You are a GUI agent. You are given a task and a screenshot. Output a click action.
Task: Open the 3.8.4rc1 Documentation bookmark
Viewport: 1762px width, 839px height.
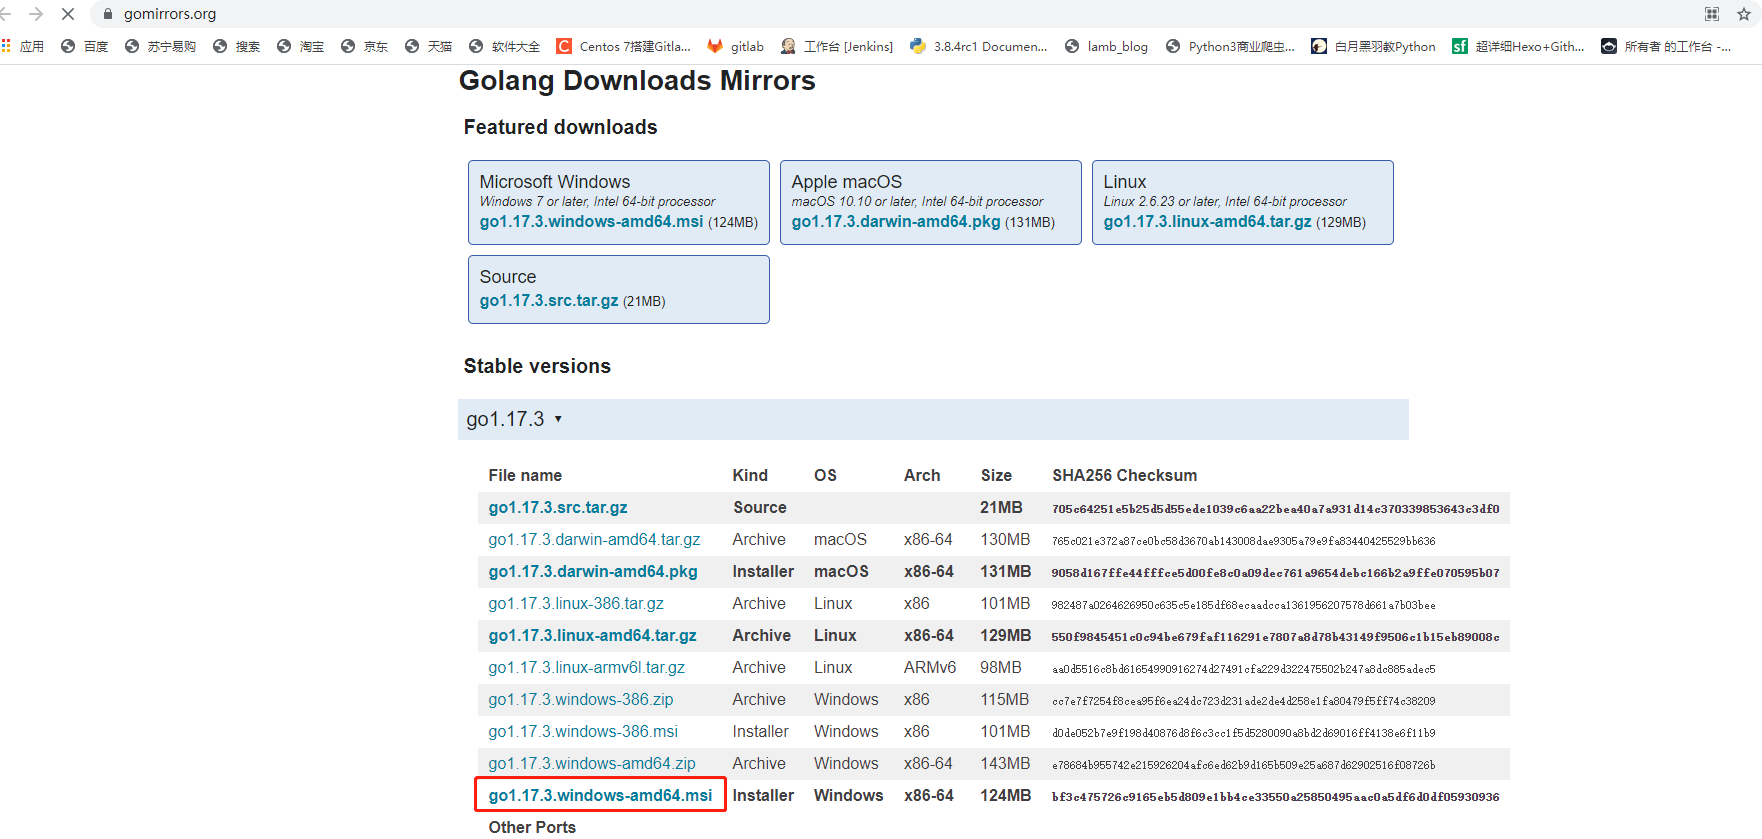tap(979, 46)
